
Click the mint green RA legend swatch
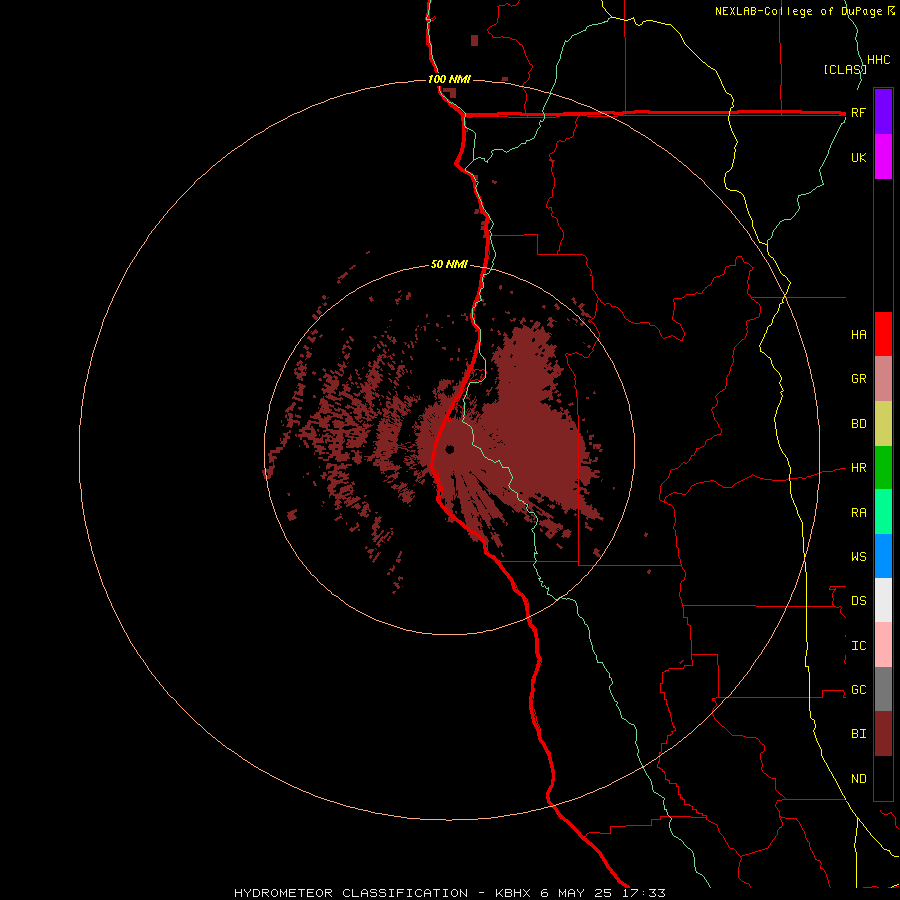point(883,512)
